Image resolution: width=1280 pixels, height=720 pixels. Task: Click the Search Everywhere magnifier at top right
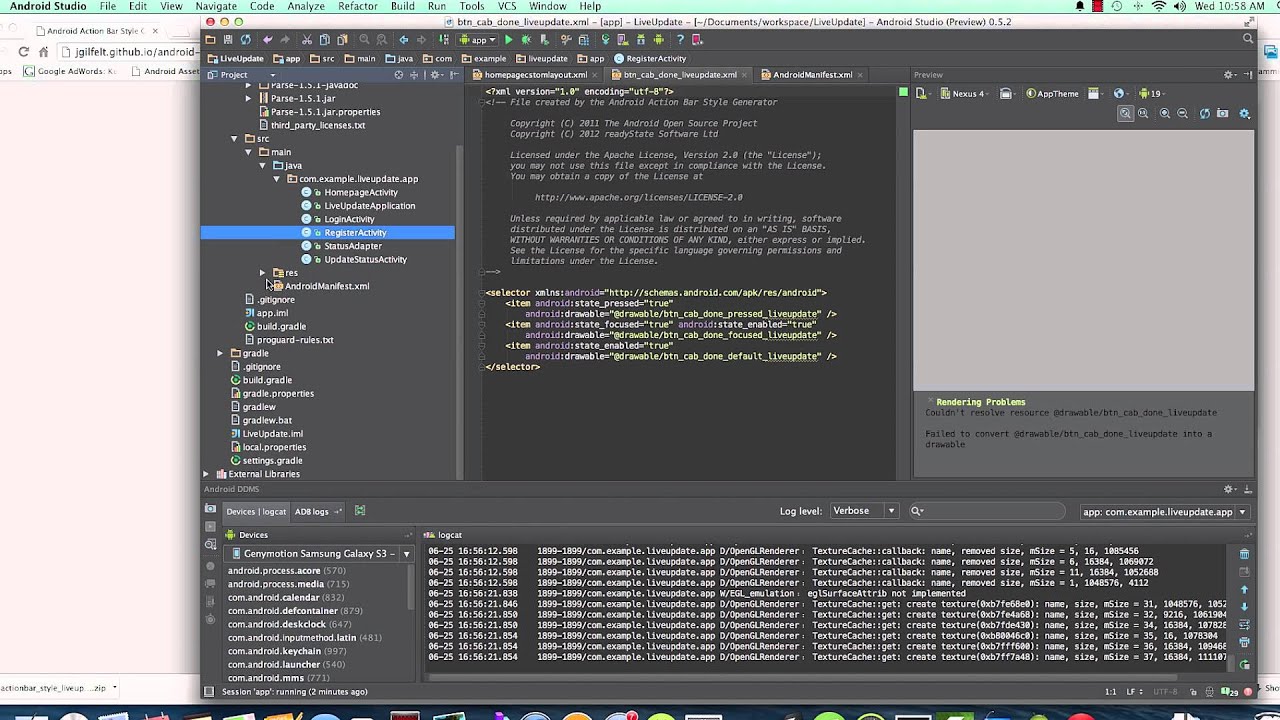(1248, 39)
